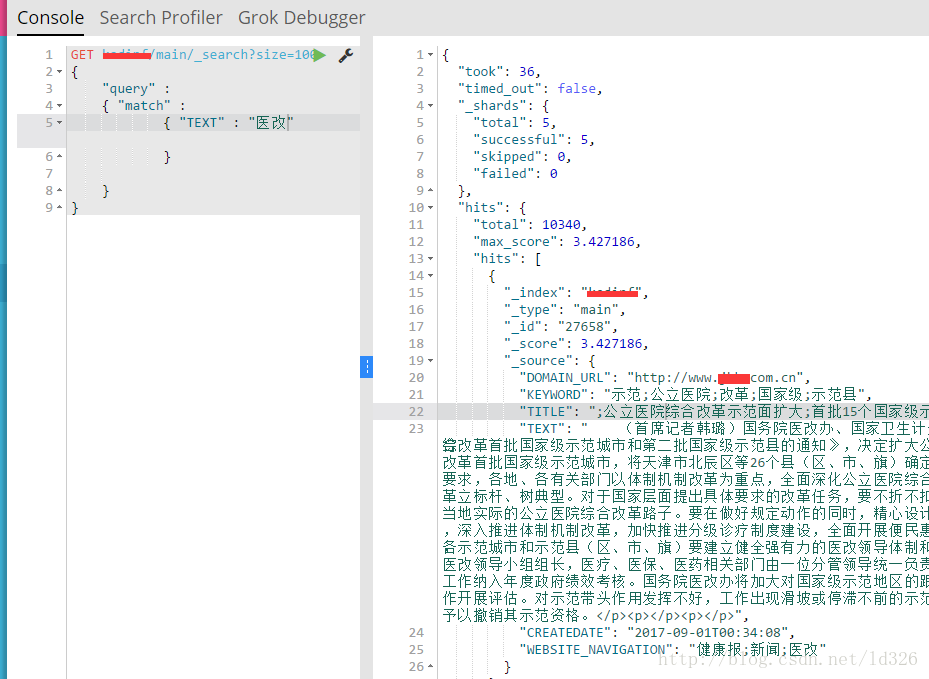Fold the "_source" block in the response

pyautogui.click(x=431, y=361)
